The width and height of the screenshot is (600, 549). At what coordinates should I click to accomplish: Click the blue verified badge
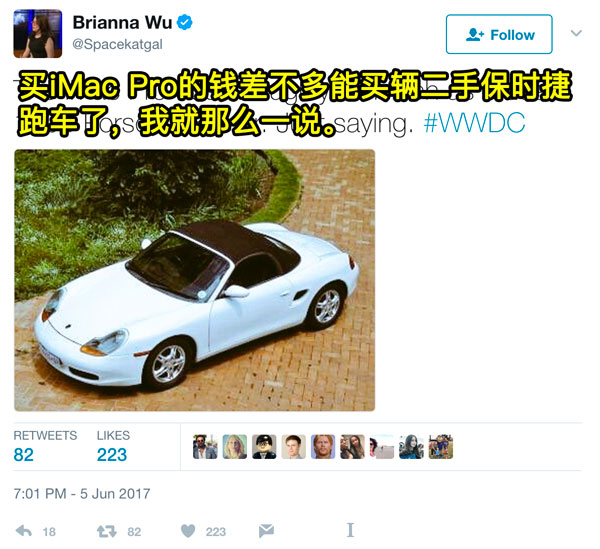(x=184, y=22)
